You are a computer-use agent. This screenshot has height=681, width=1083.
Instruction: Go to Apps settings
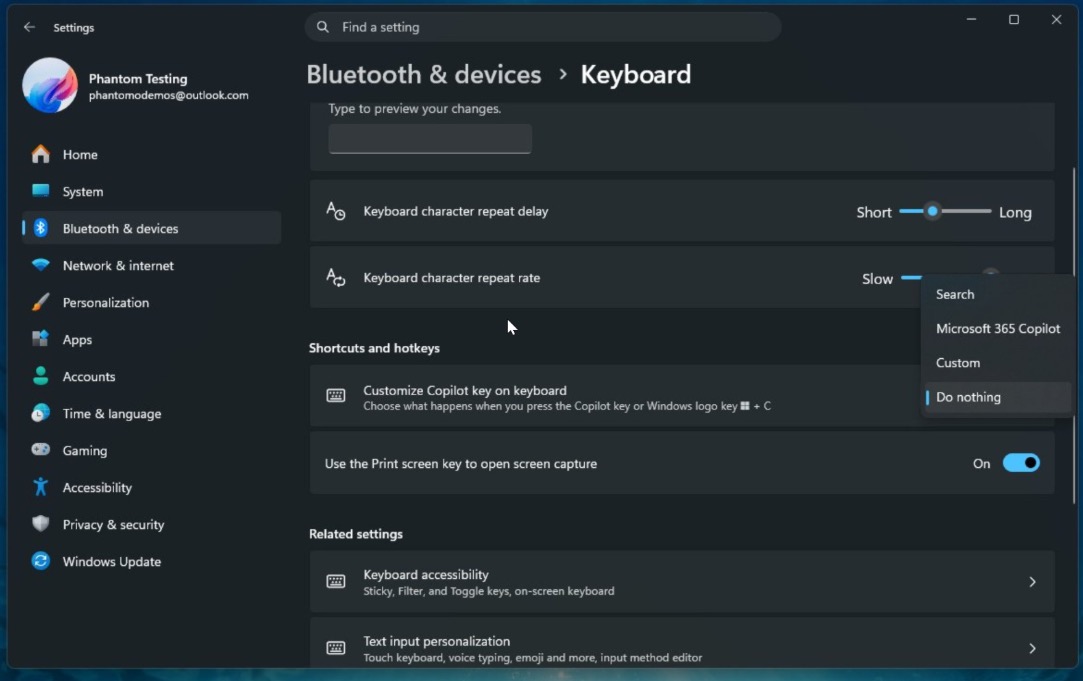[151, 339]
